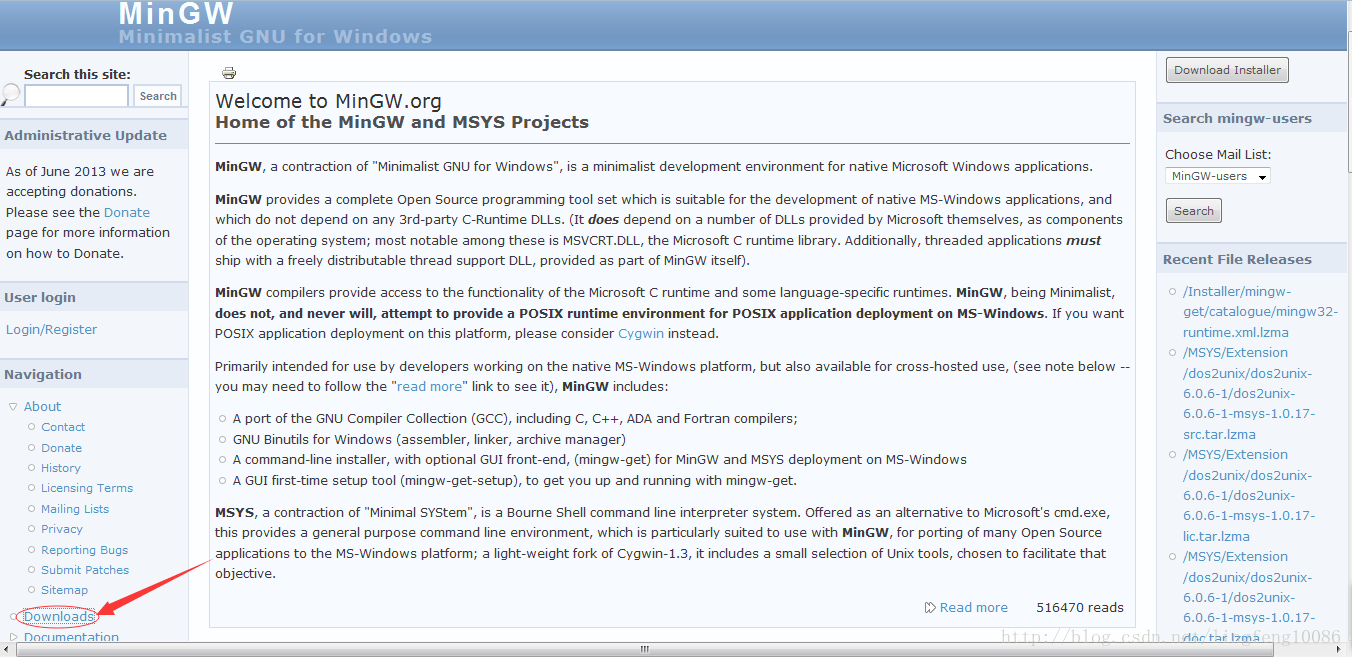Click the Download Installer button
This screenshot has width=1352, height=657.
click(1227, 70)
